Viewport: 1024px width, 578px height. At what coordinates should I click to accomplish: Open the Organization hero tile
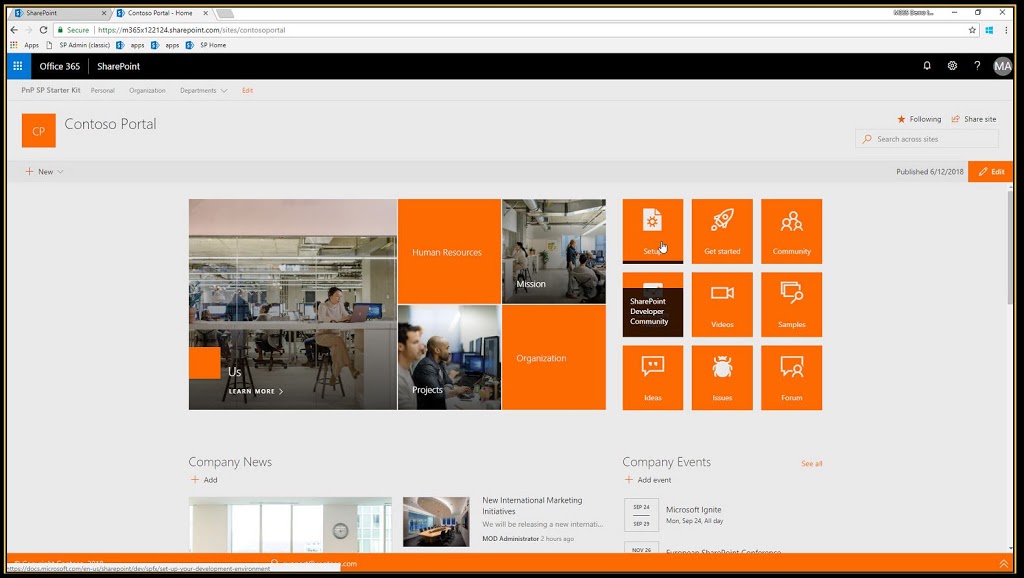click(554, 357)
